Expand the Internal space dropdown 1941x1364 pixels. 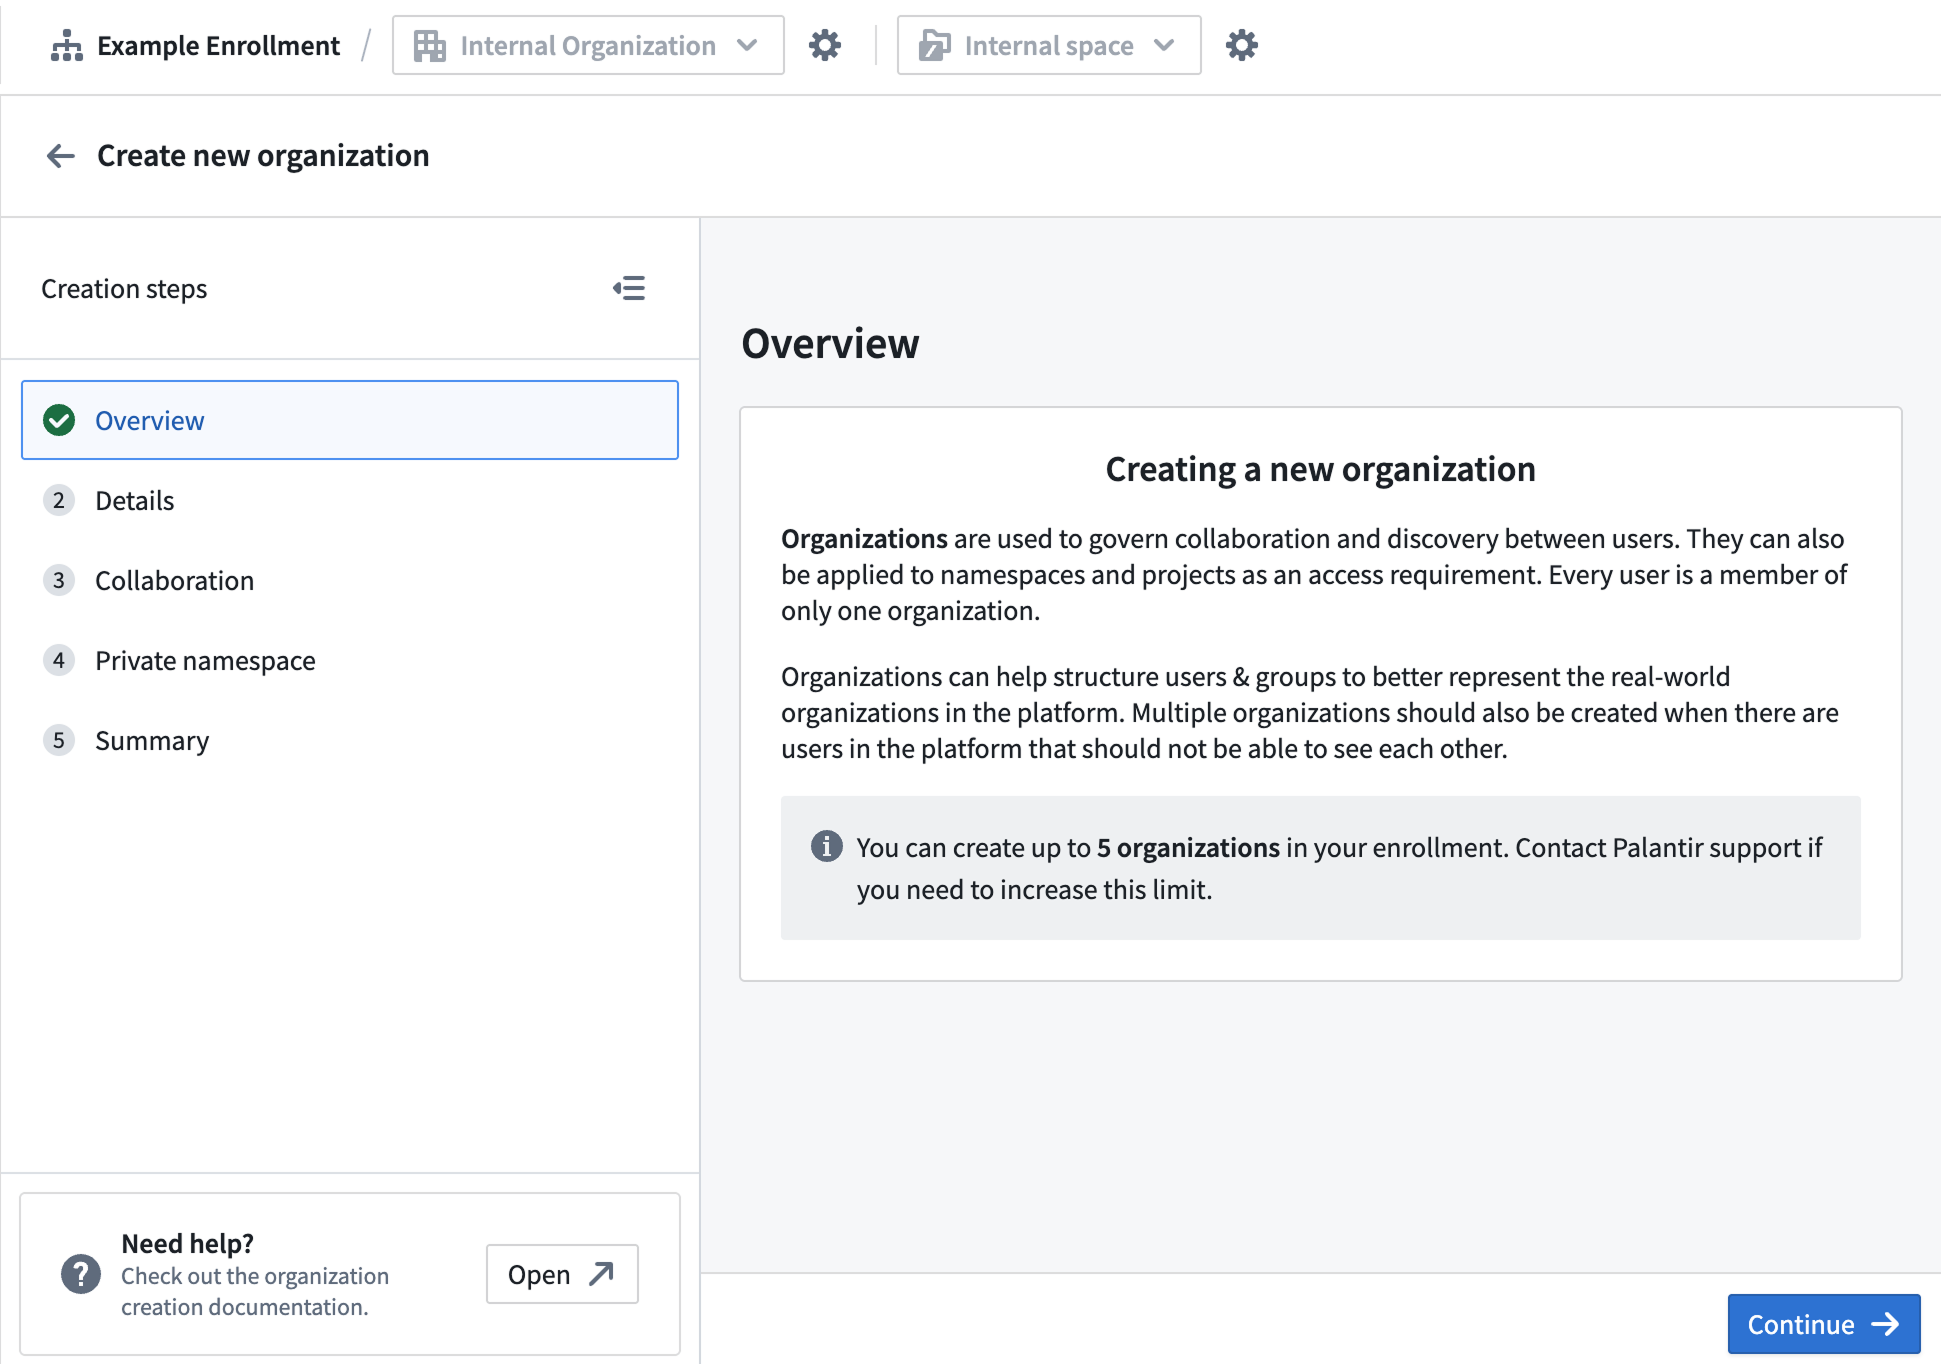[x=1049, y=45]
